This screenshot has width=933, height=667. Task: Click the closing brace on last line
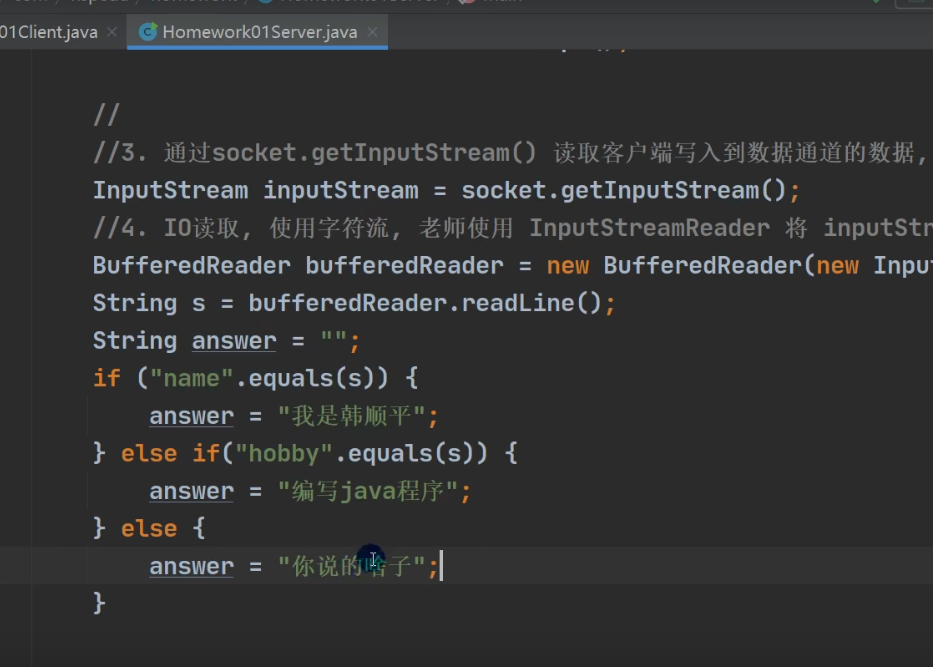coord(99,603)
